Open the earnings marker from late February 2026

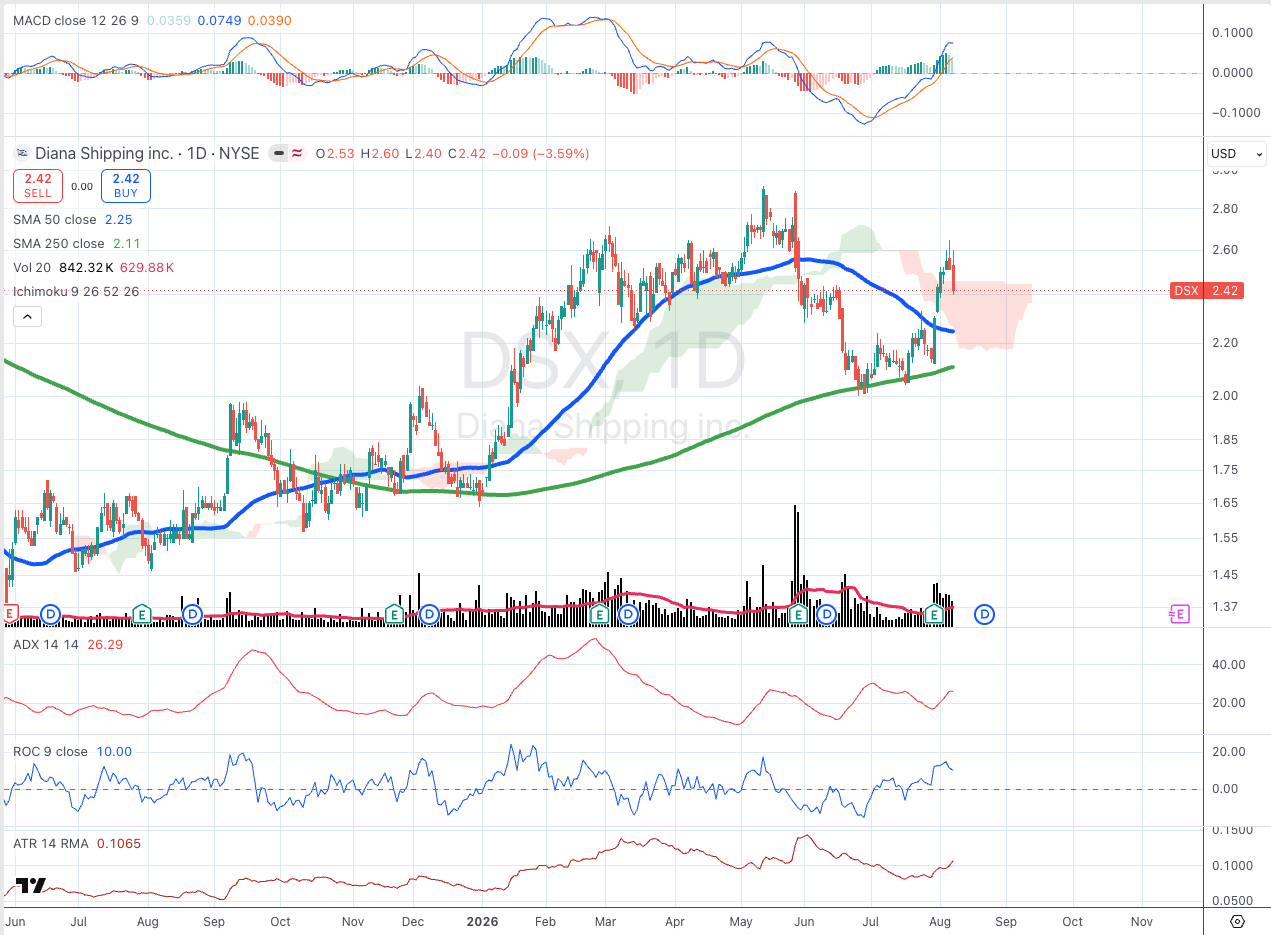coord(599,613)
